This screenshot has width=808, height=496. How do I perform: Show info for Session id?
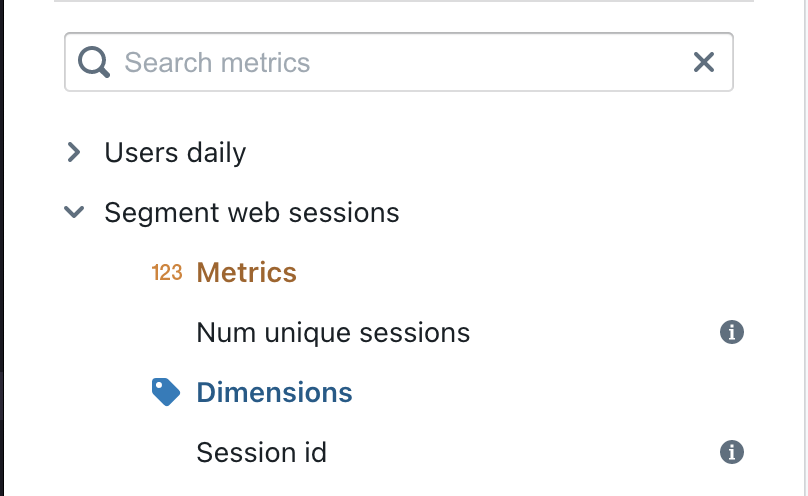click(732, 452)
